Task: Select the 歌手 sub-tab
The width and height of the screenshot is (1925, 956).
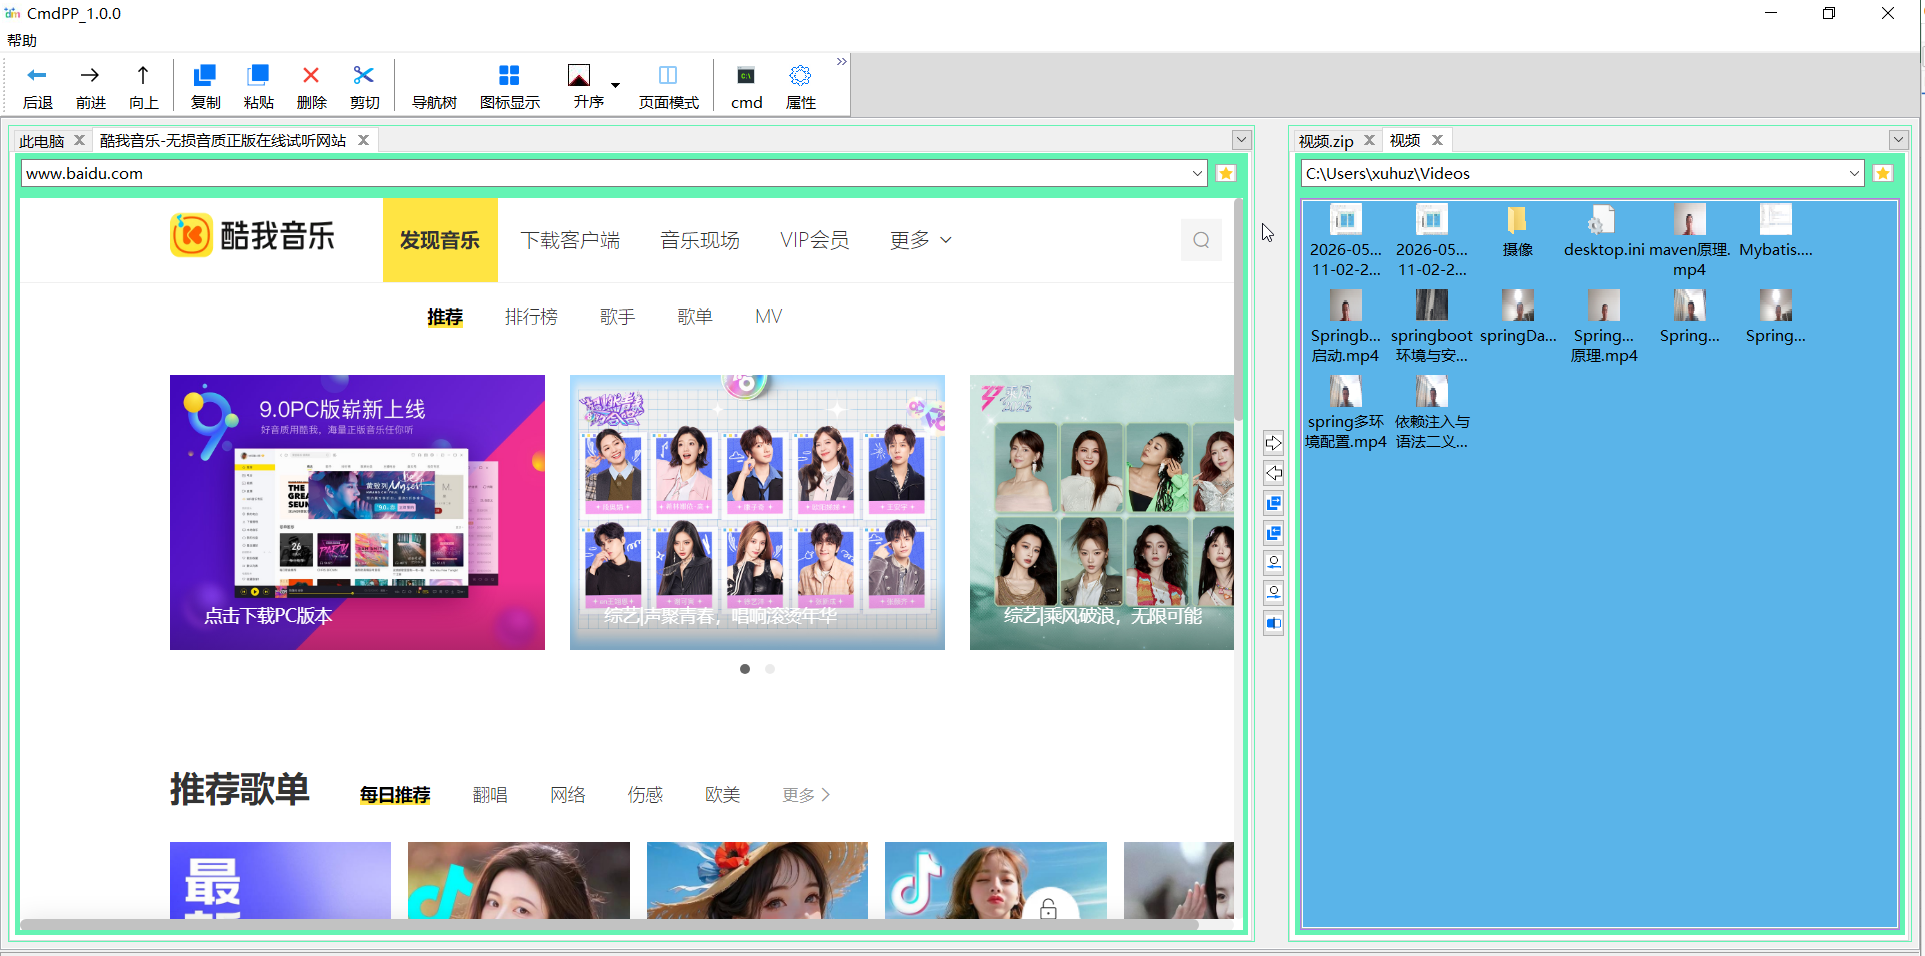Action: [617, 317]
